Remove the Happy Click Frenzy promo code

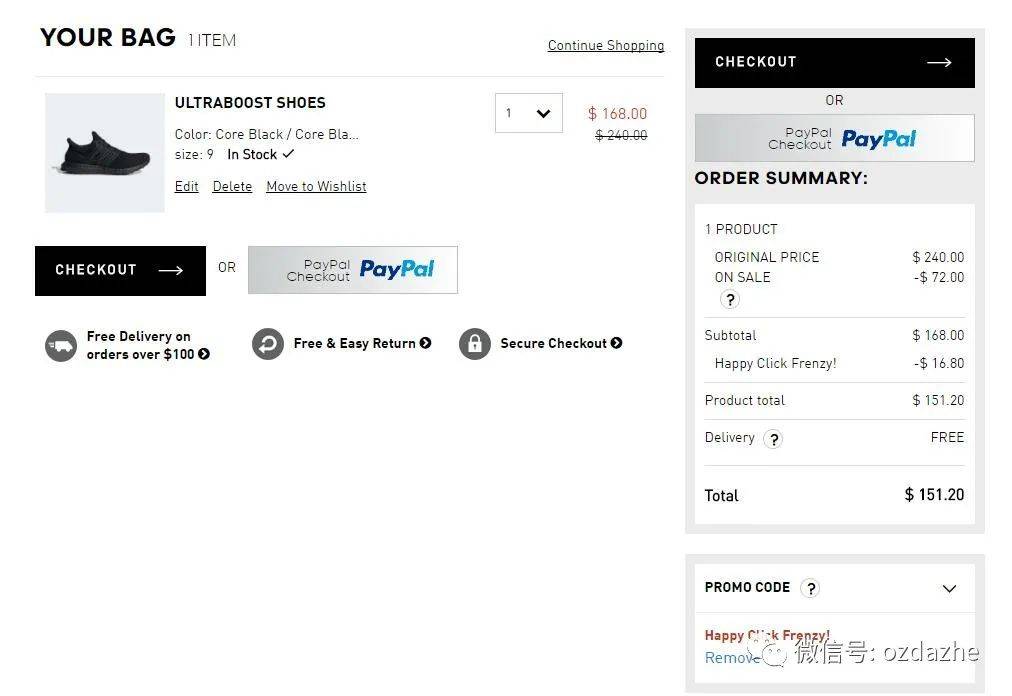[733, 657]
